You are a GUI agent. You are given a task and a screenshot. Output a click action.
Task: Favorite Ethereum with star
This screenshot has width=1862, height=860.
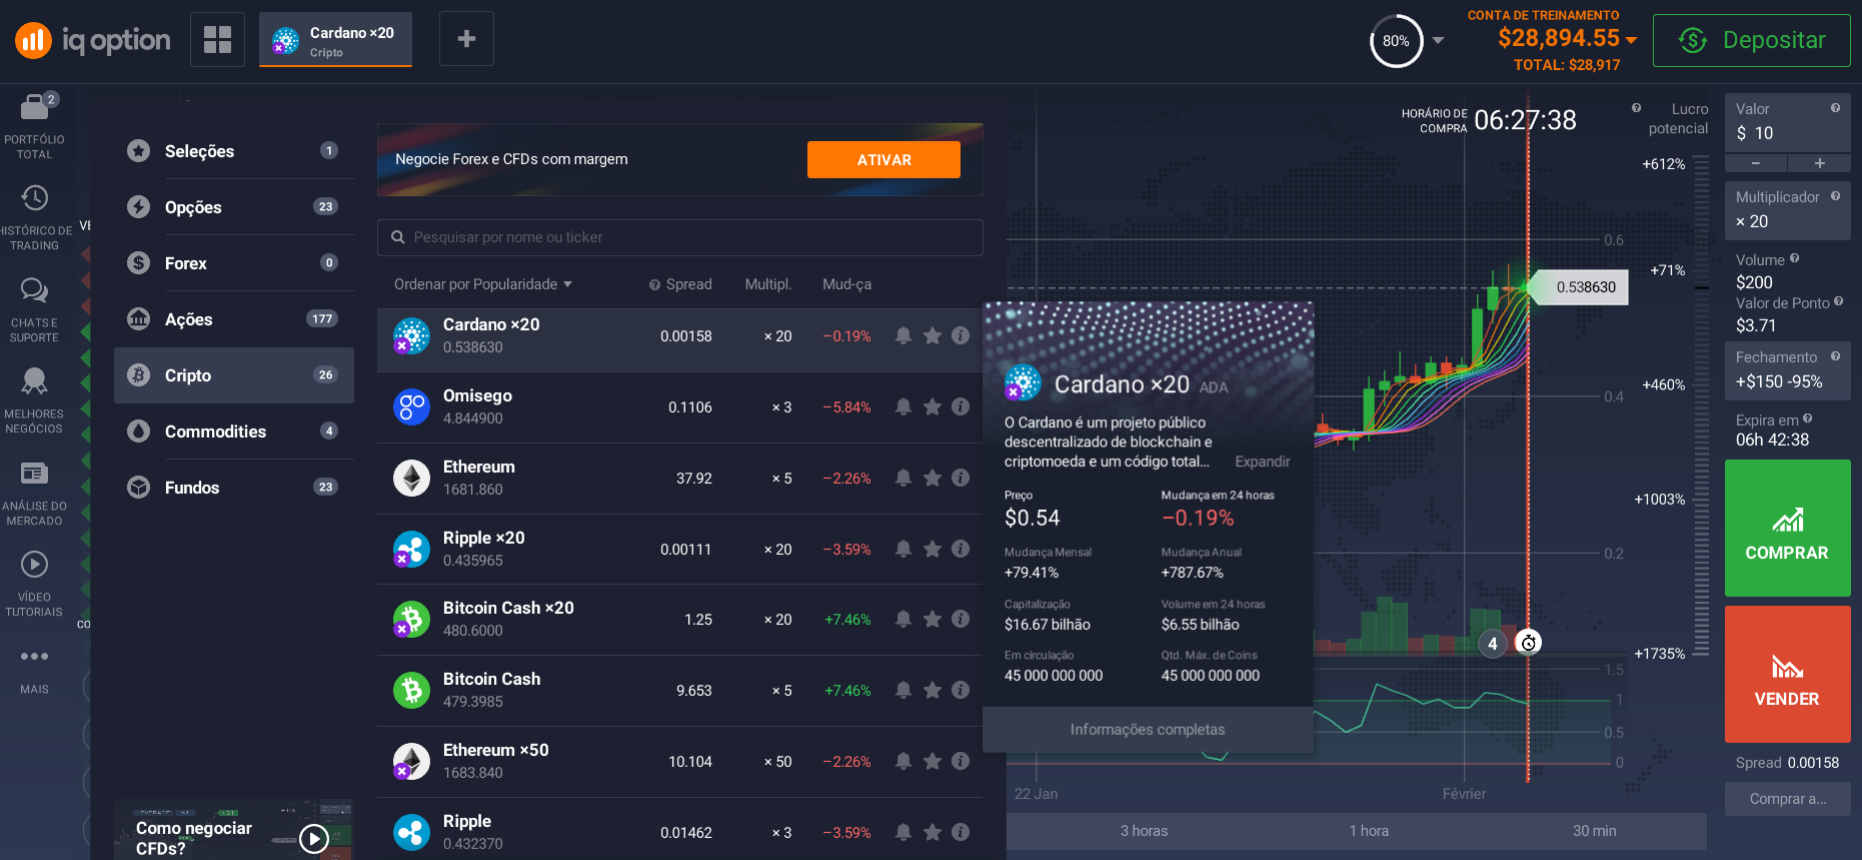932,478
